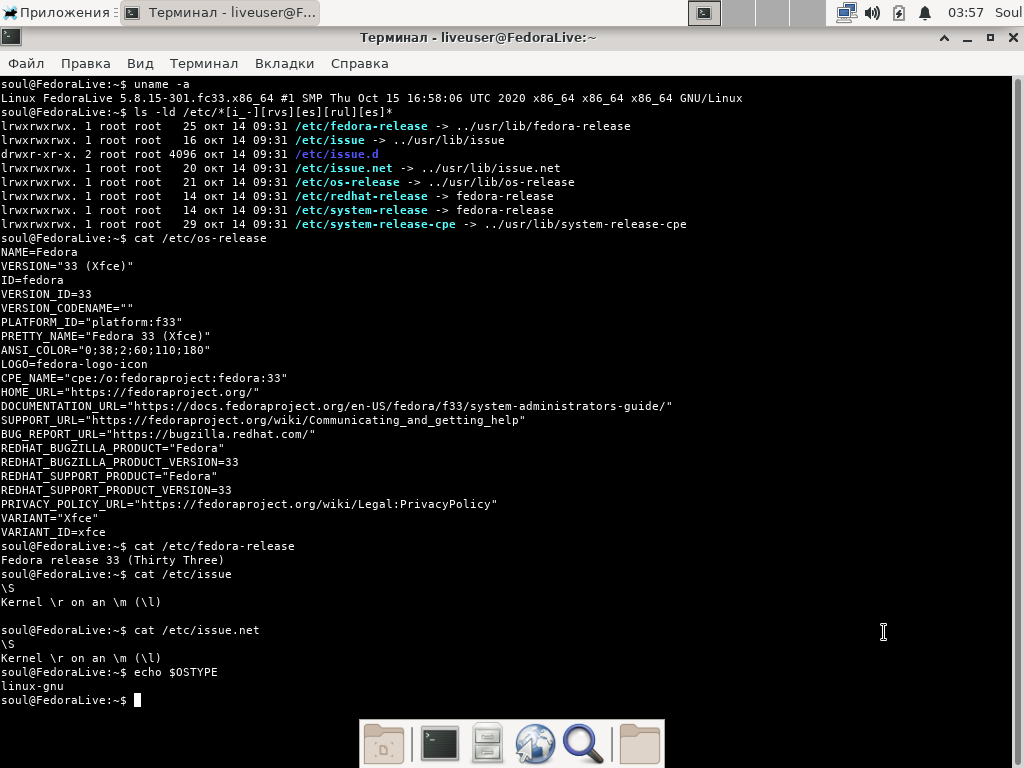The height and width of the screenshot is (768, 1024).
Task: Click the PRETTY_NAME="Fedora 33 (Xfce)" line
Action: coord(106,336)
